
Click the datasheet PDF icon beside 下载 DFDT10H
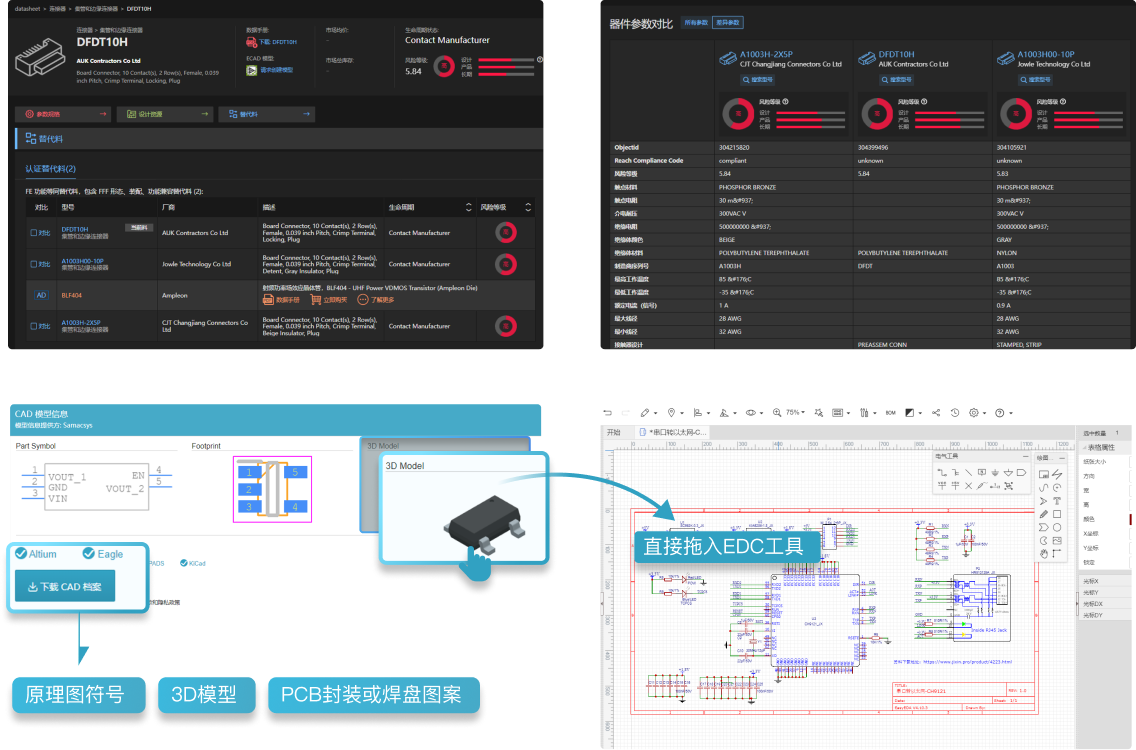(251, 42)
